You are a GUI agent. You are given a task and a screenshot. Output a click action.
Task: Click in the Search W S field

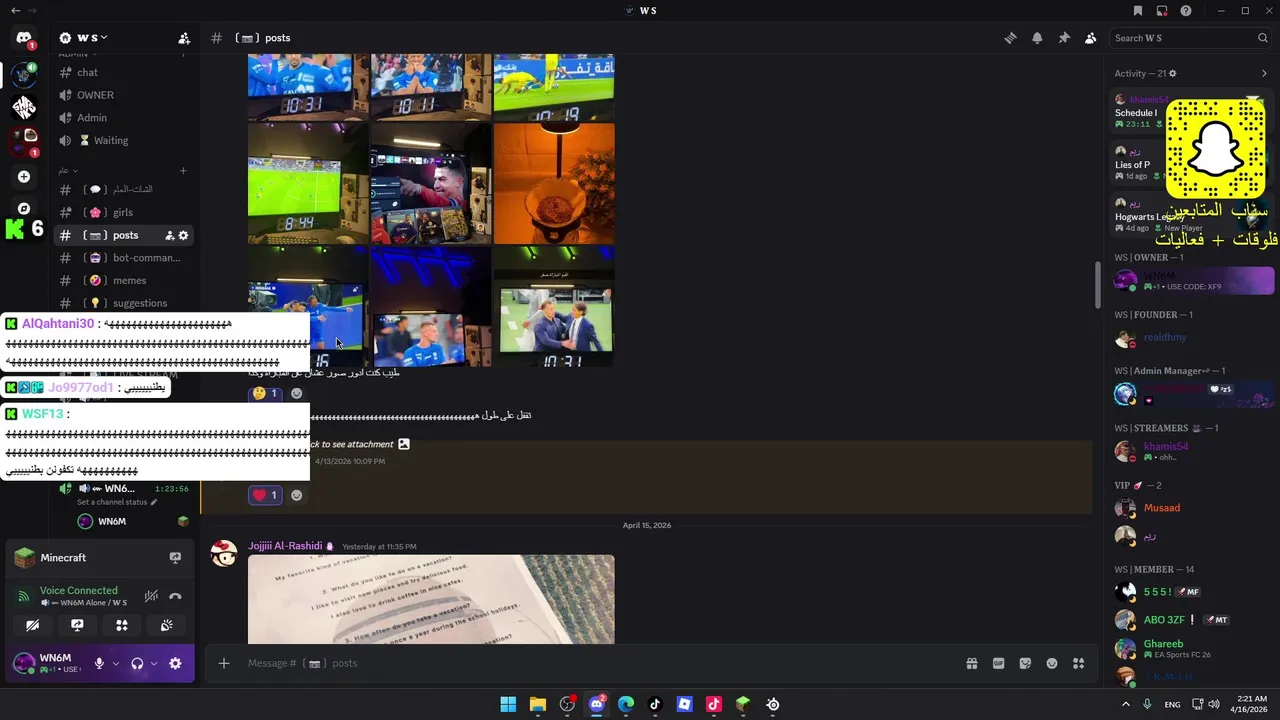(x=1190, y=38)
